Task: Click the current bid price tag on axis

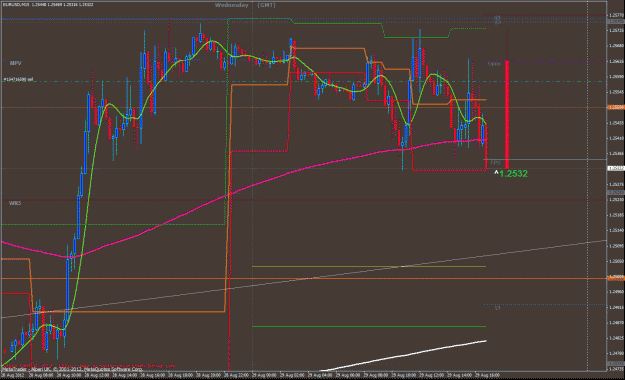Action: click(x=616, y=168)
